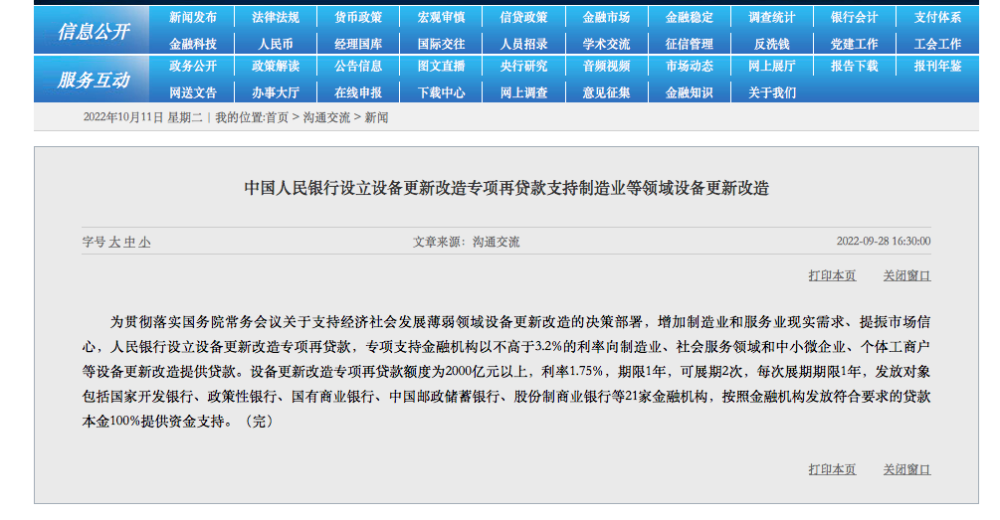Screen dimensions: 1000x520
Task: Go to 办事大厅
Action: (275, 93)
